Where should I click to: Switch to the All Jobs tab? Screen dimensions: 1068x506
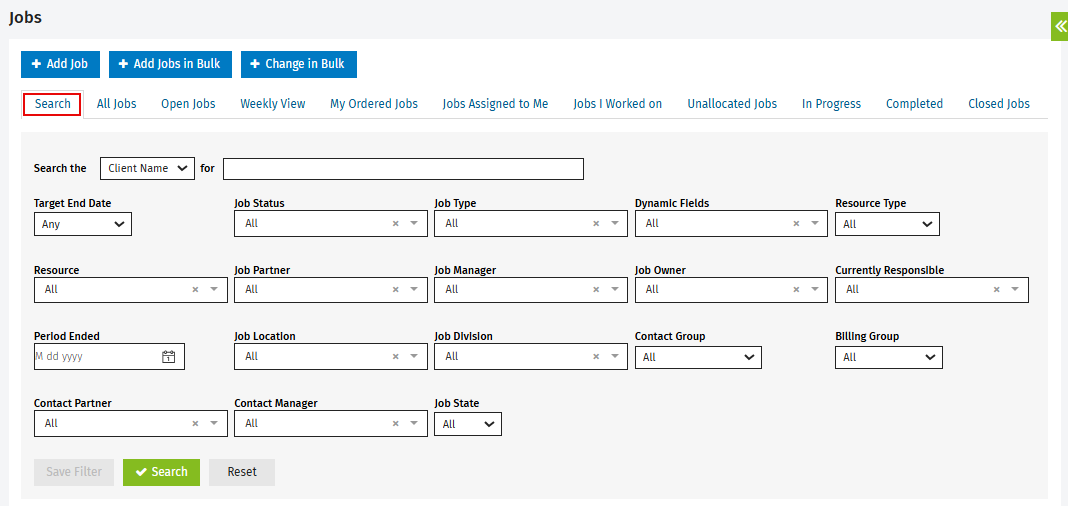pos(116,104)
